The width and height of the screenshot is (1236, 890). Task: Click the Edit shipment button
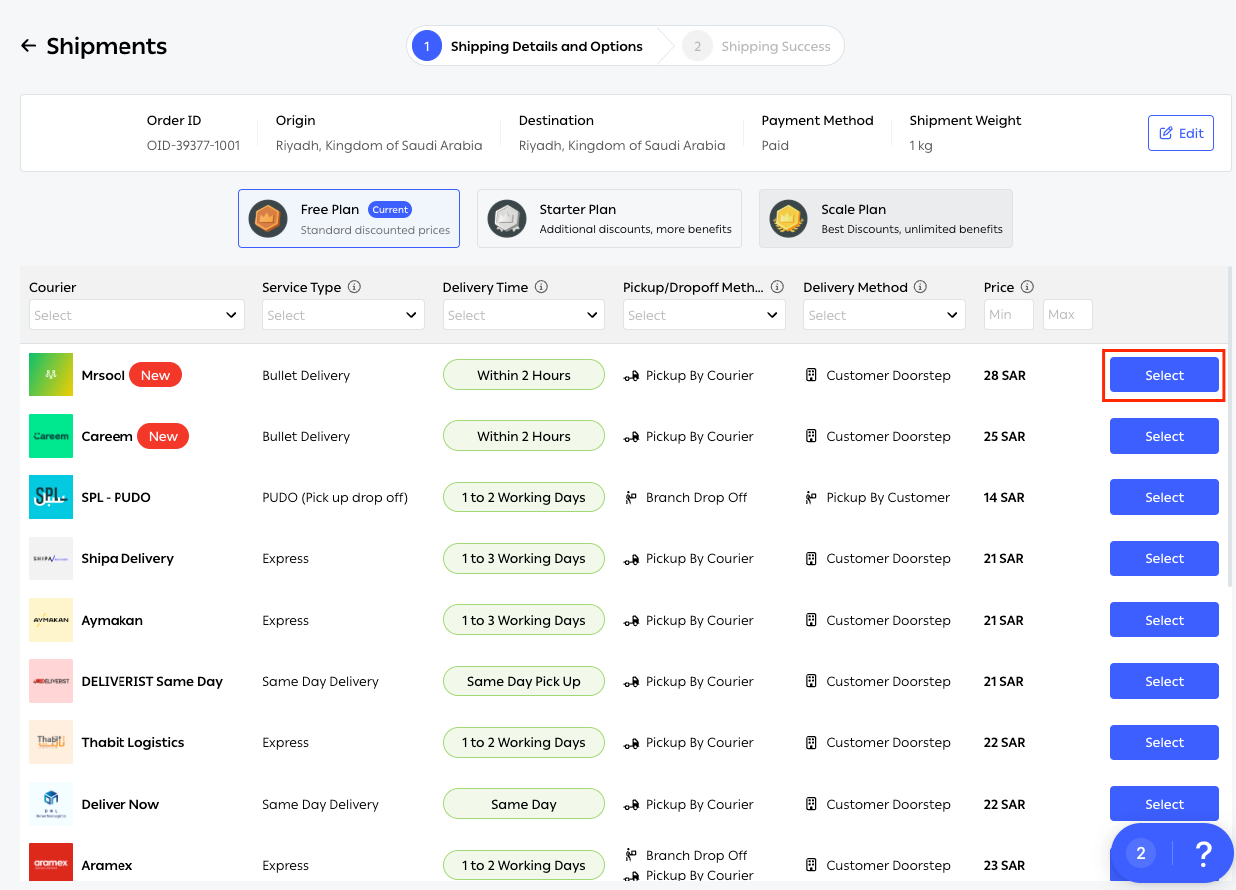(1181, 133)
